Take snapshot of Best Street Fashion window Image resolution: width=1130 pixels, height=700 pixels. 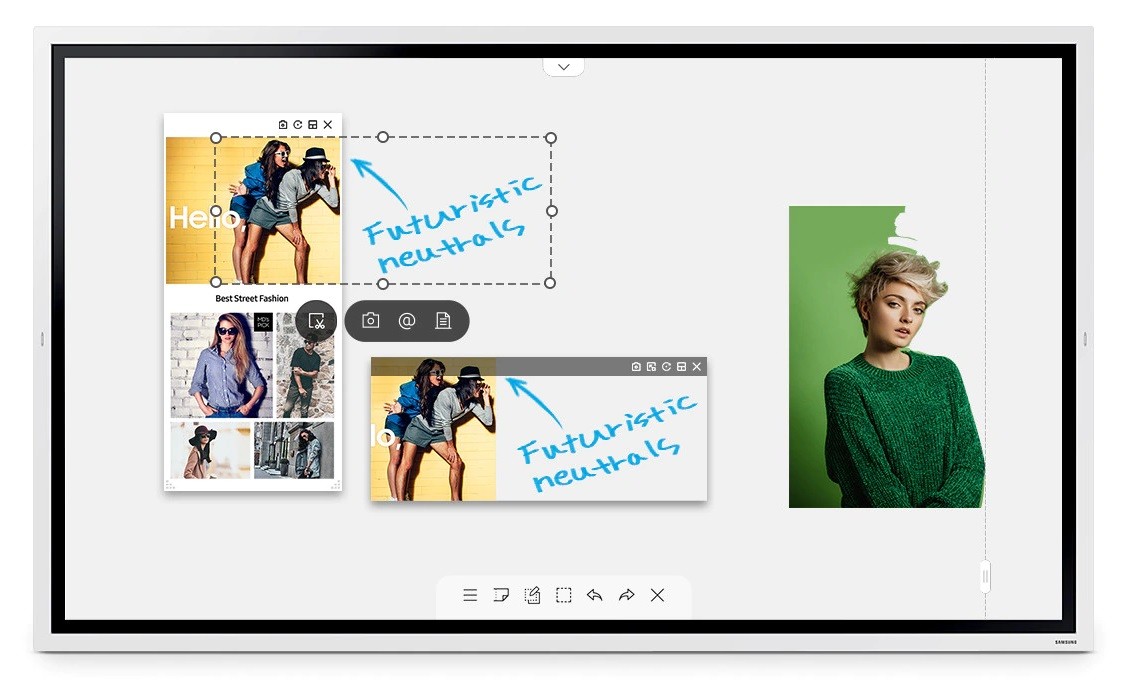coord(283,125)
